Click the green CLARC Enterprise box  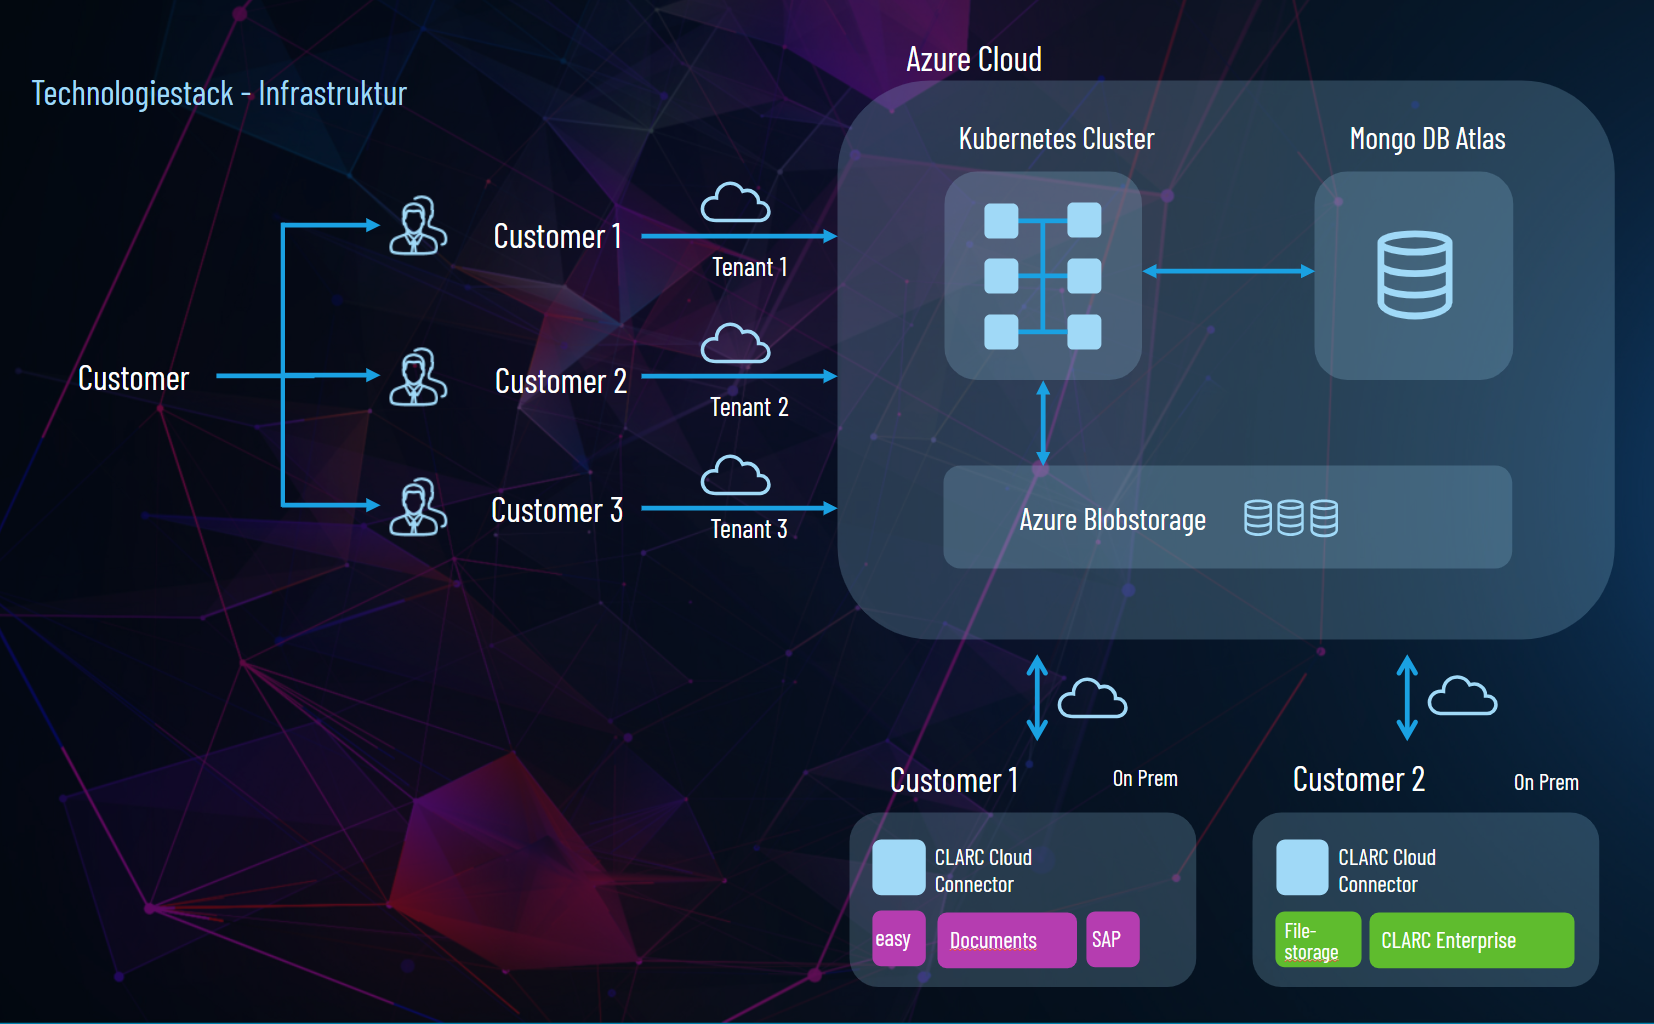[x=1472, y=940]
